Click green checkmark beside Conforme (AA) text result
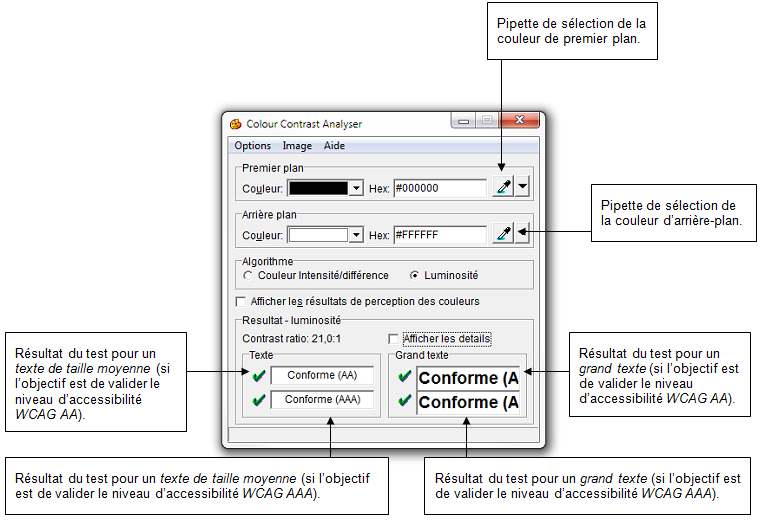 [258, 376]
